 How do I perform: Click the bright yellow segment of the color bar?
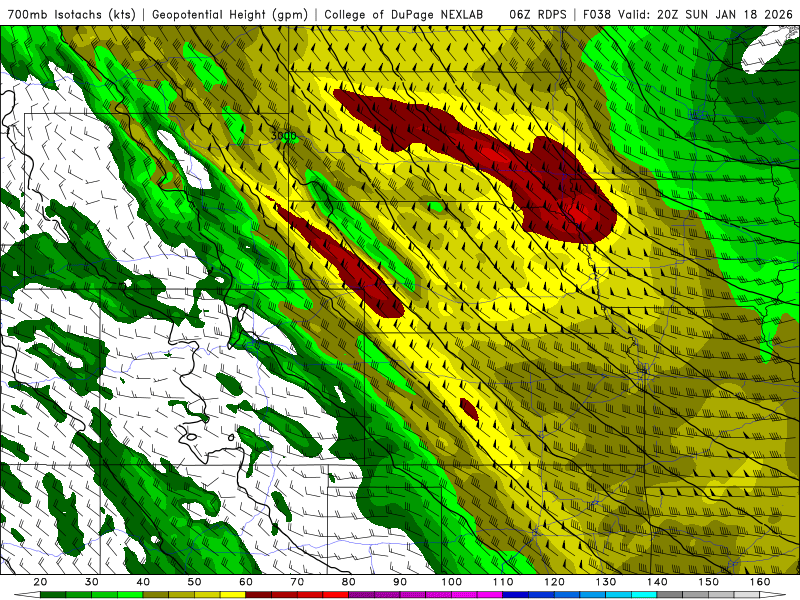(x=233, y=594)
